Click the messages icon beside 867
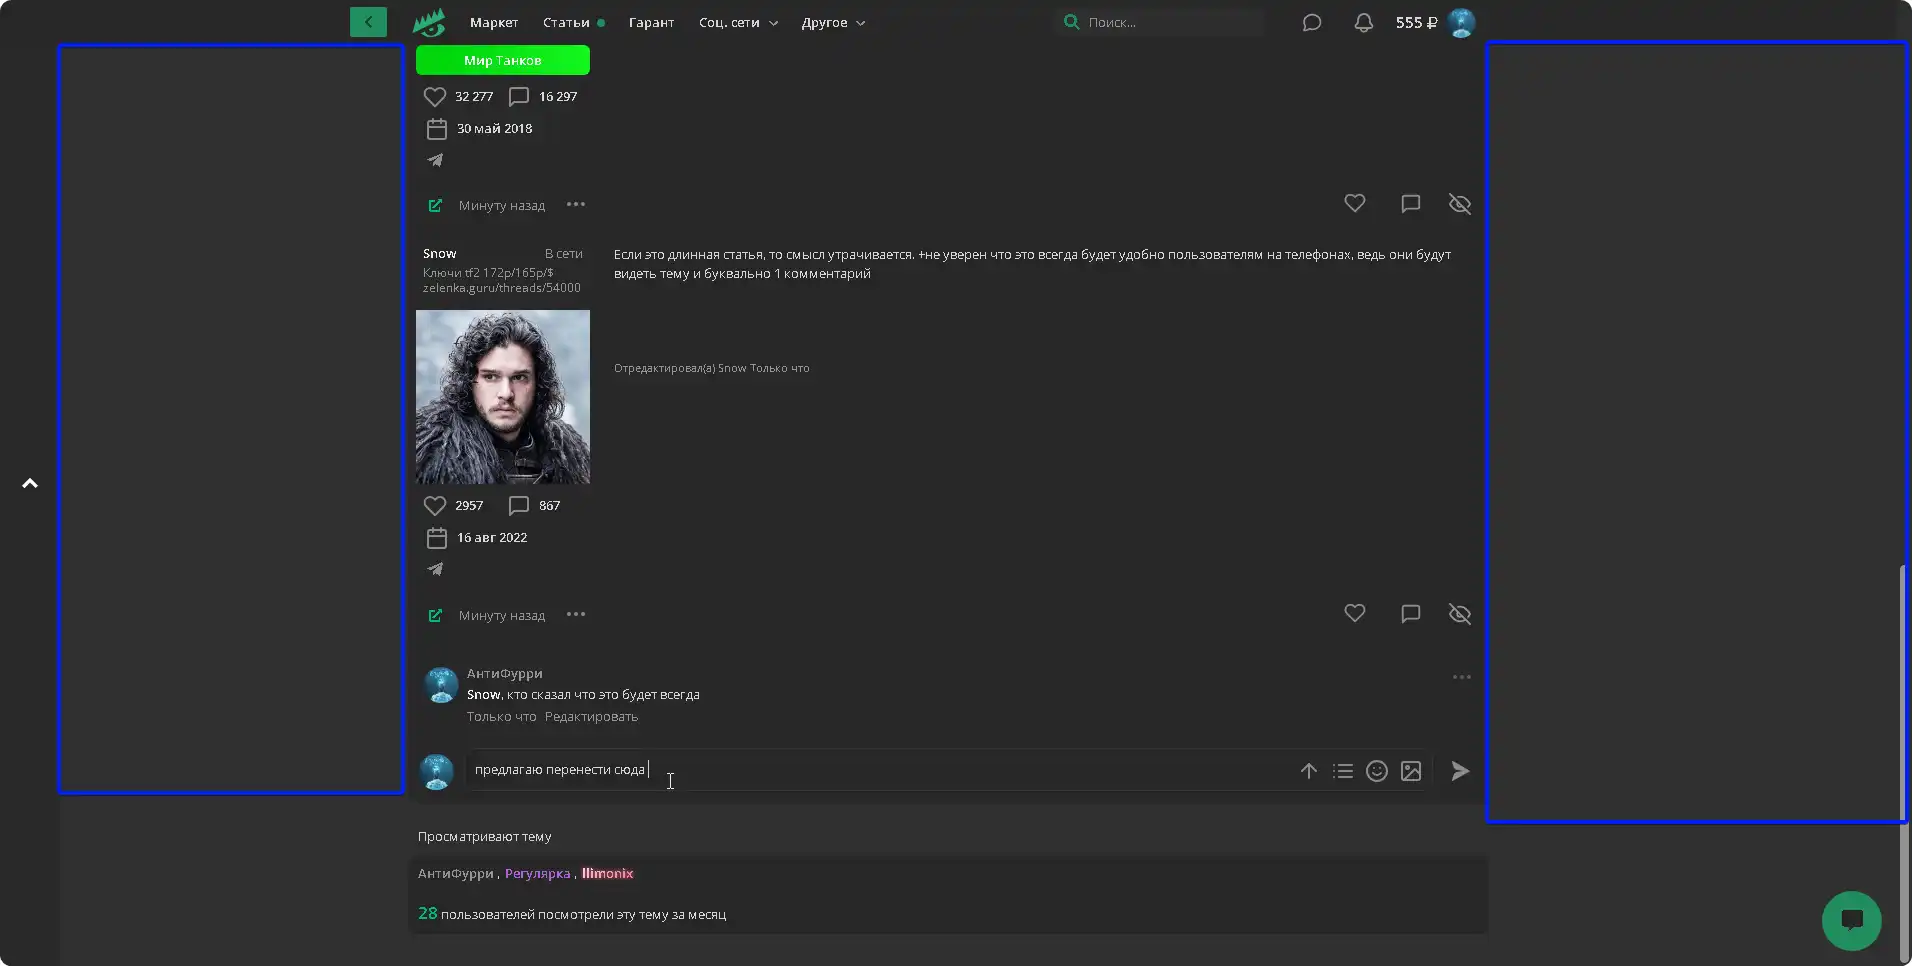 tap(519, 506)
